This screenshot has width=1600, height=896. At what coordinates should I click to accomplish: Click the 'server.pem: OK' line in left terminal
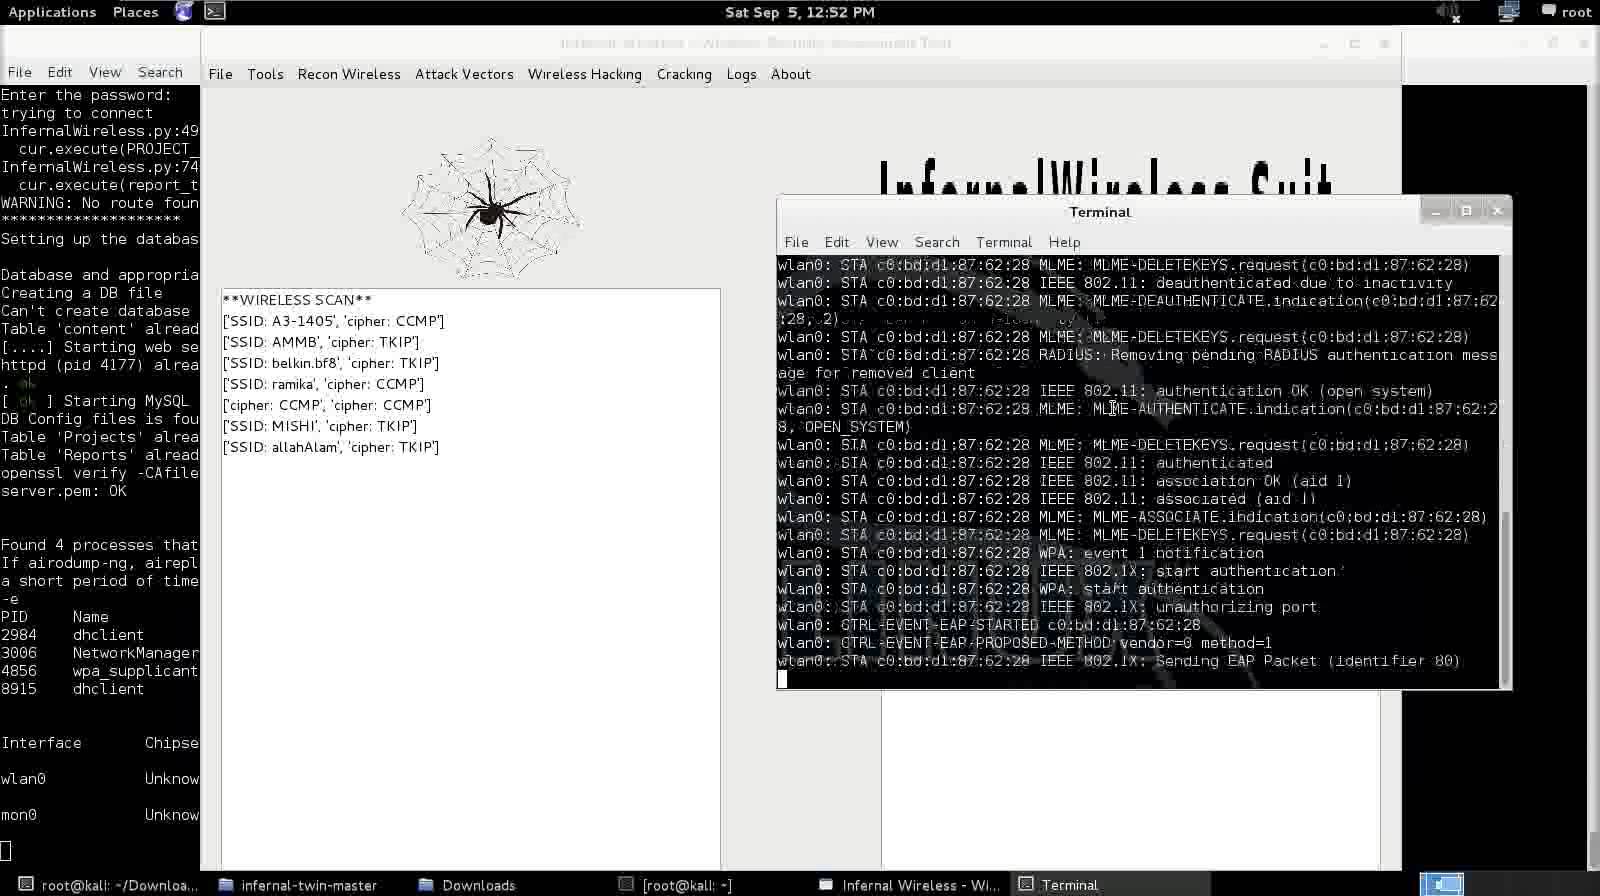[x=64, y=491]
